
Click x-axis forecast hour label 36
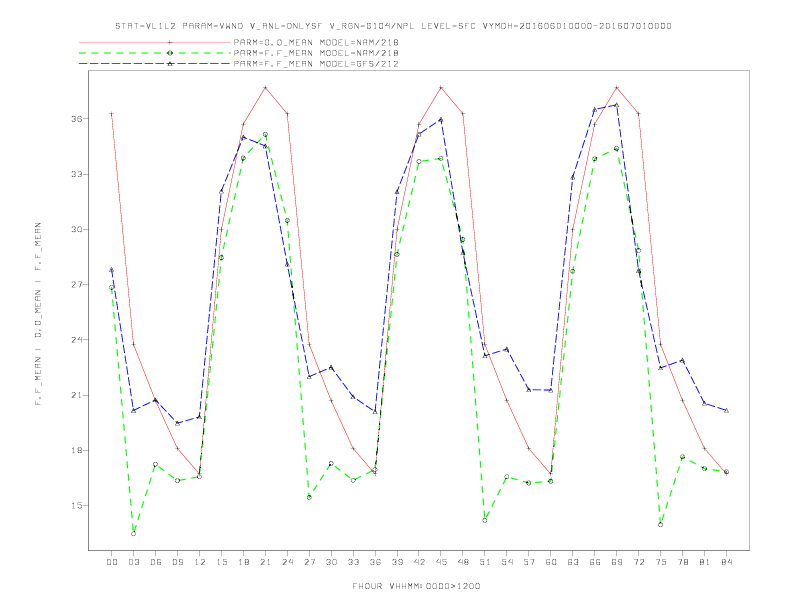point(375,562)
